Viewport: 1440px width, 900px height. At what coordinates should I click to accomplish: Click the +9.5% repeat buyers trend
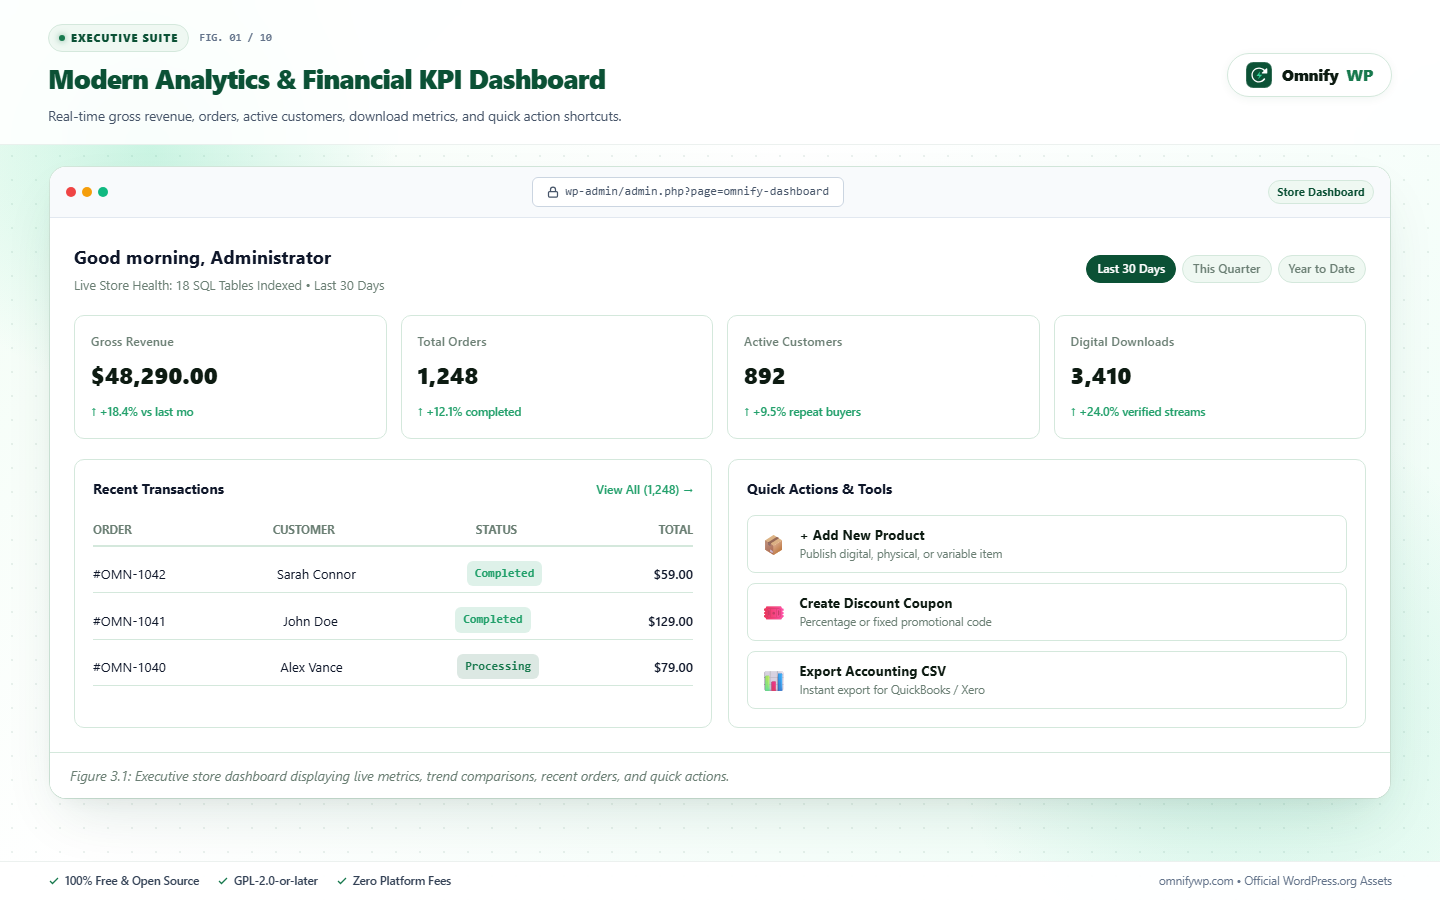point(802,412)
